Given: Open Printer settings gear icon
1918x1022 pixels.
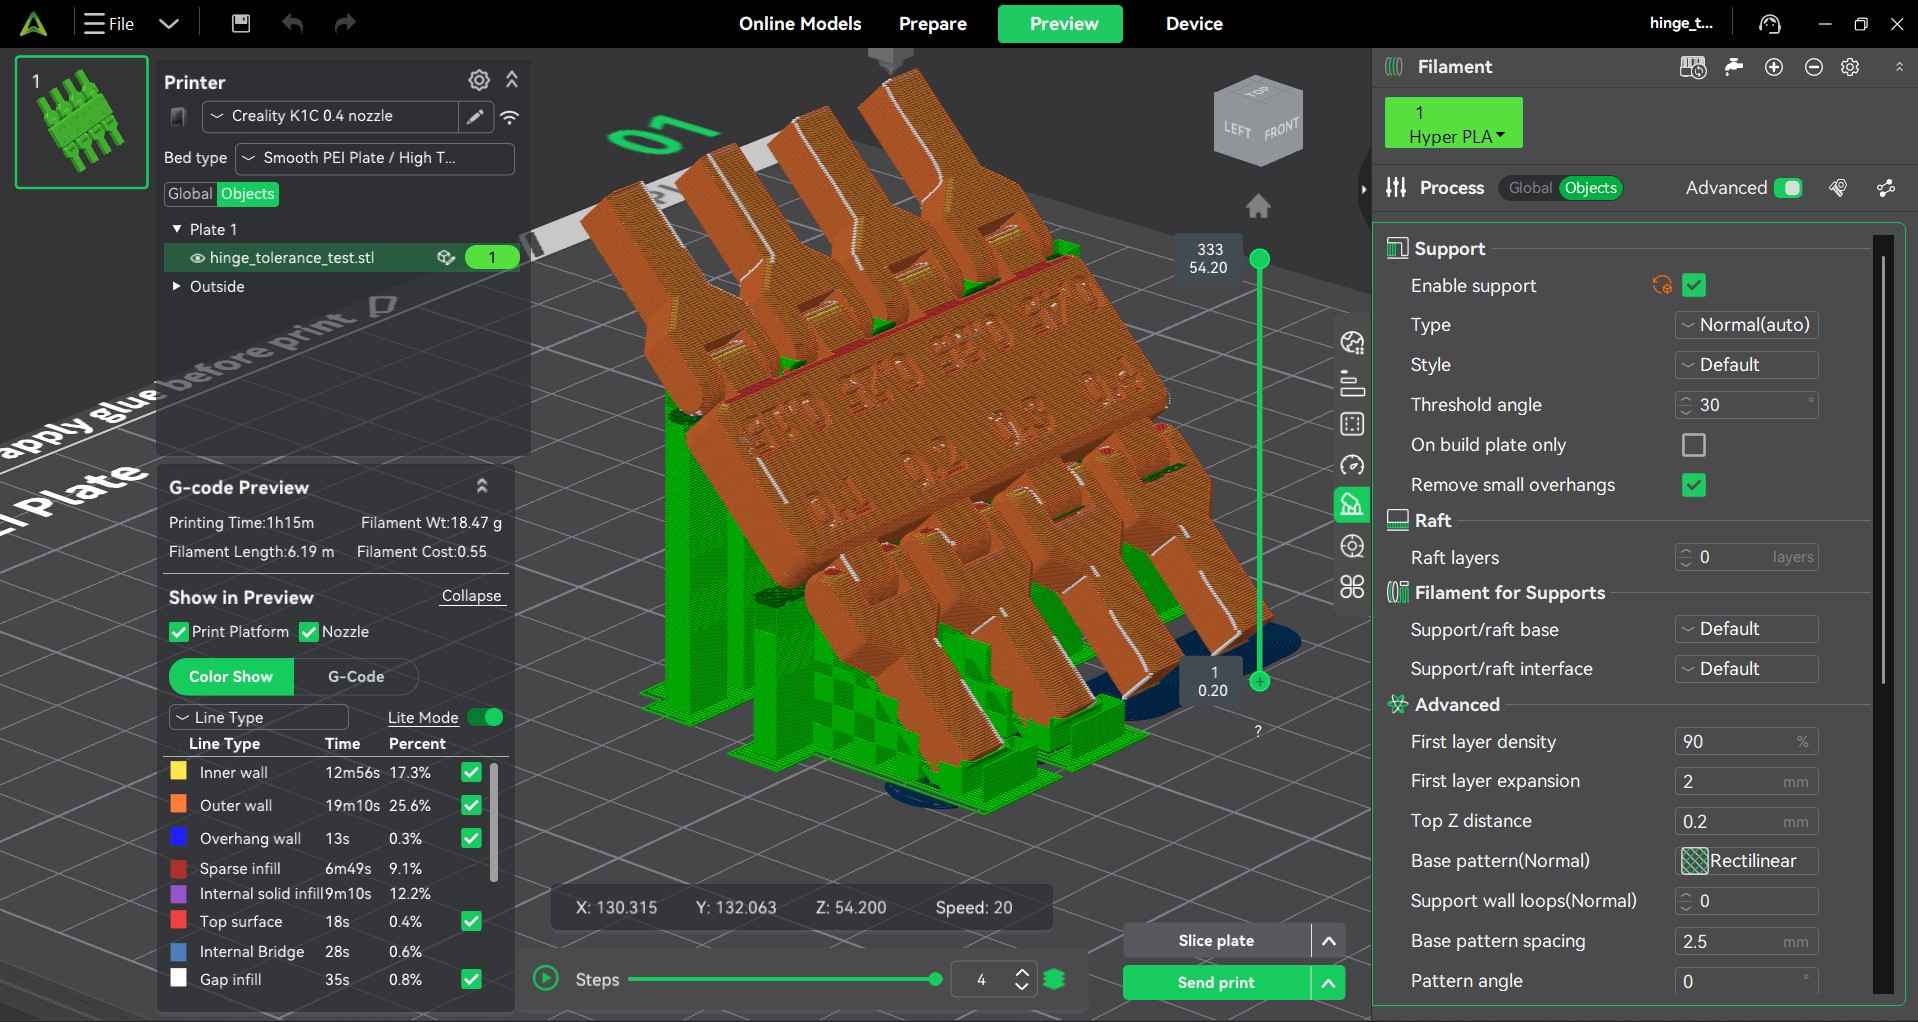Looking at the screenshot, I should point(479,80).
